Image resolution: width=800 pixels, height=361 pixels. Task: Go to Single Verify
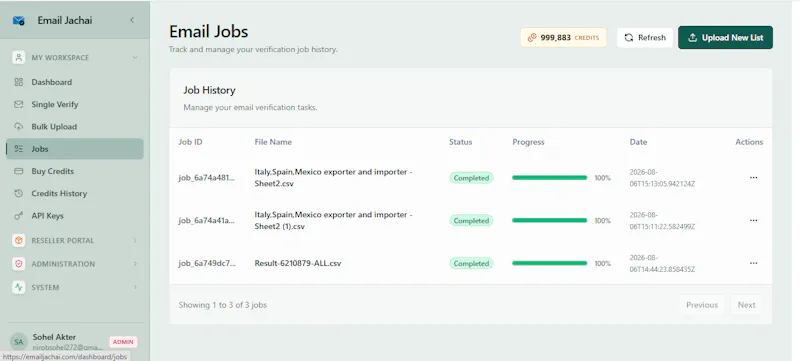click(x=74, y=105)
